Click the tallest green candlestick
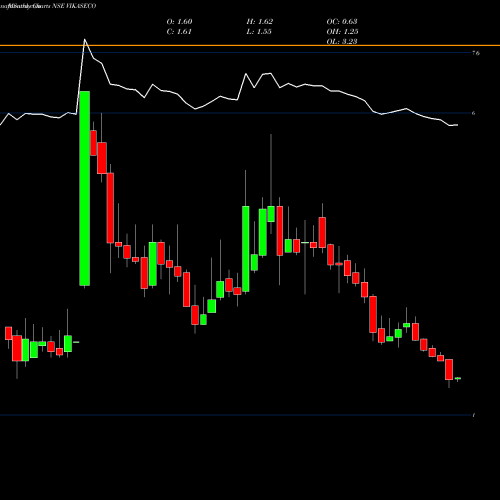The image size is (500, 500). pyautogui.click(x=85, y=188)
